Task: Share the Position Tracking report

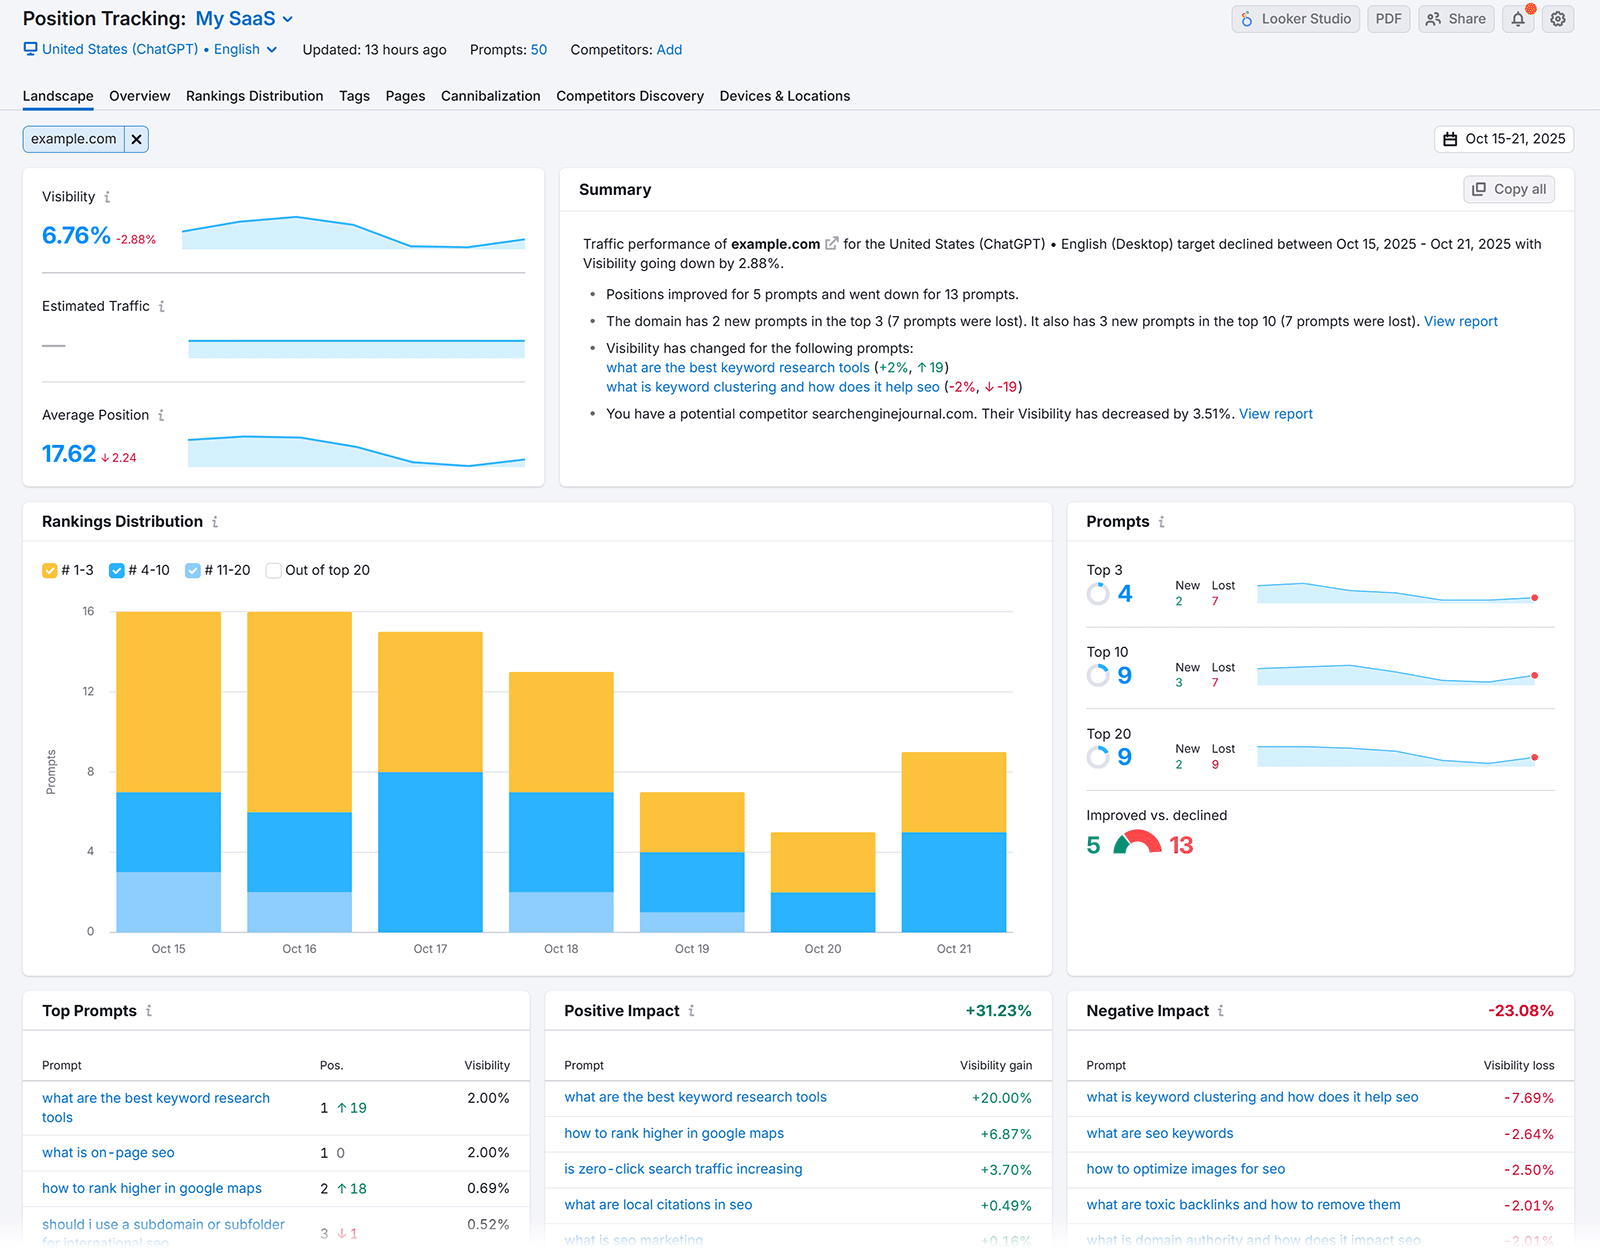Action: tap(1456, 18)
